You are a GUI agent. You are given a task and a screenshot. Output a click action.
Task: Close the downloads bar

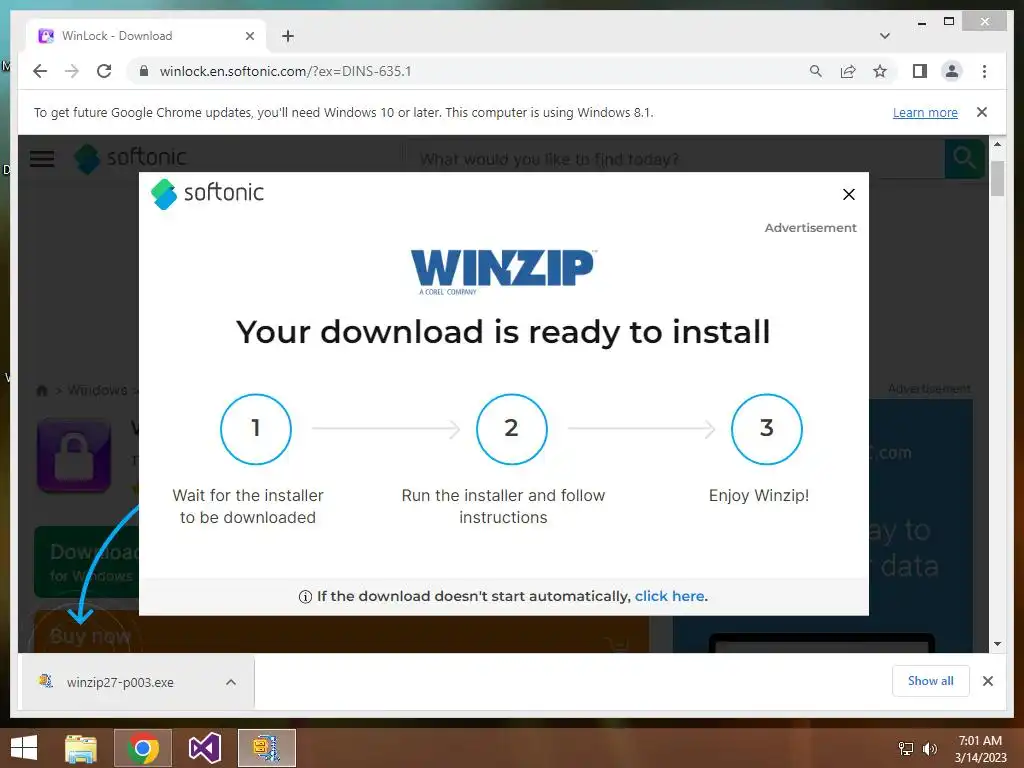[x=987, y=681]
